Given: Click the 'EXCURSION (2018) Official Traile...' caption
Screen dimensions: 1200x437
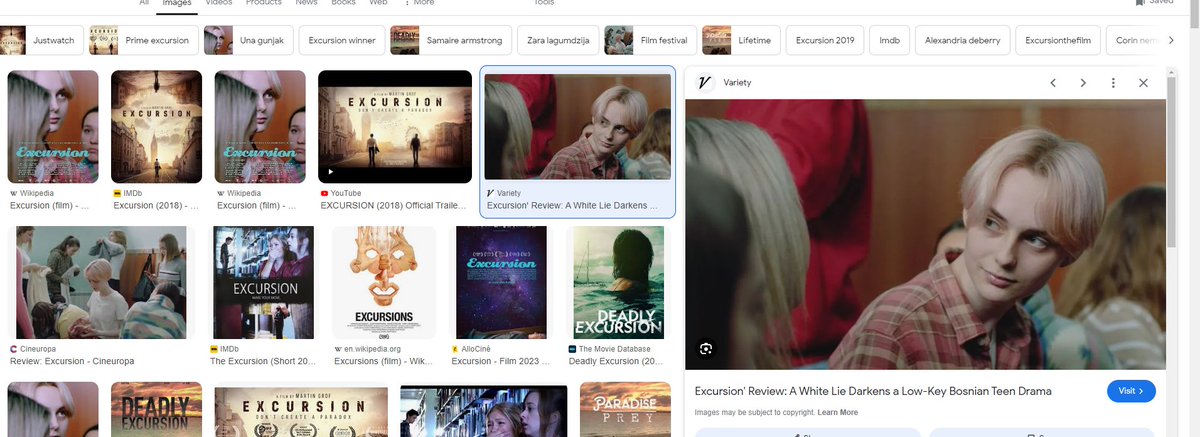Looking at the screenshot, I should click(x=394, y=205).
